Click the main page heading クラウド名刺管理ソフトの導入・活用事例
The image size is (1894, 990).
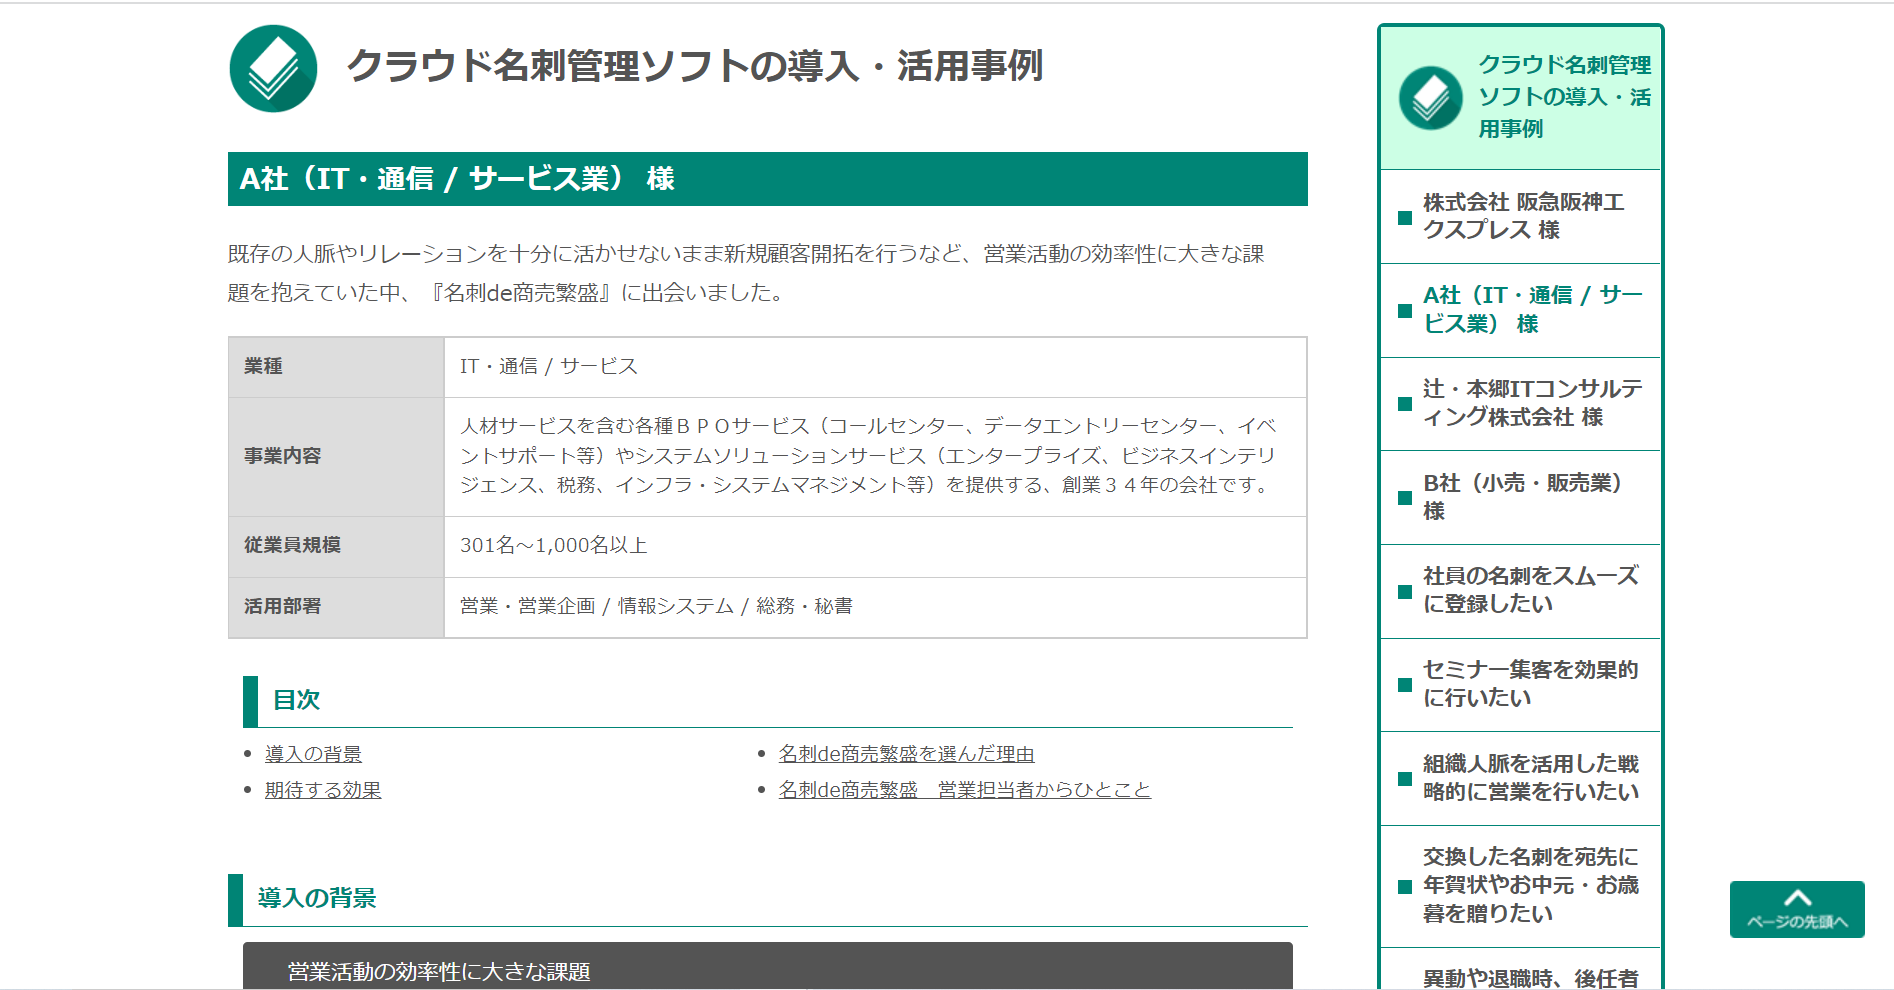pos(694,66)
